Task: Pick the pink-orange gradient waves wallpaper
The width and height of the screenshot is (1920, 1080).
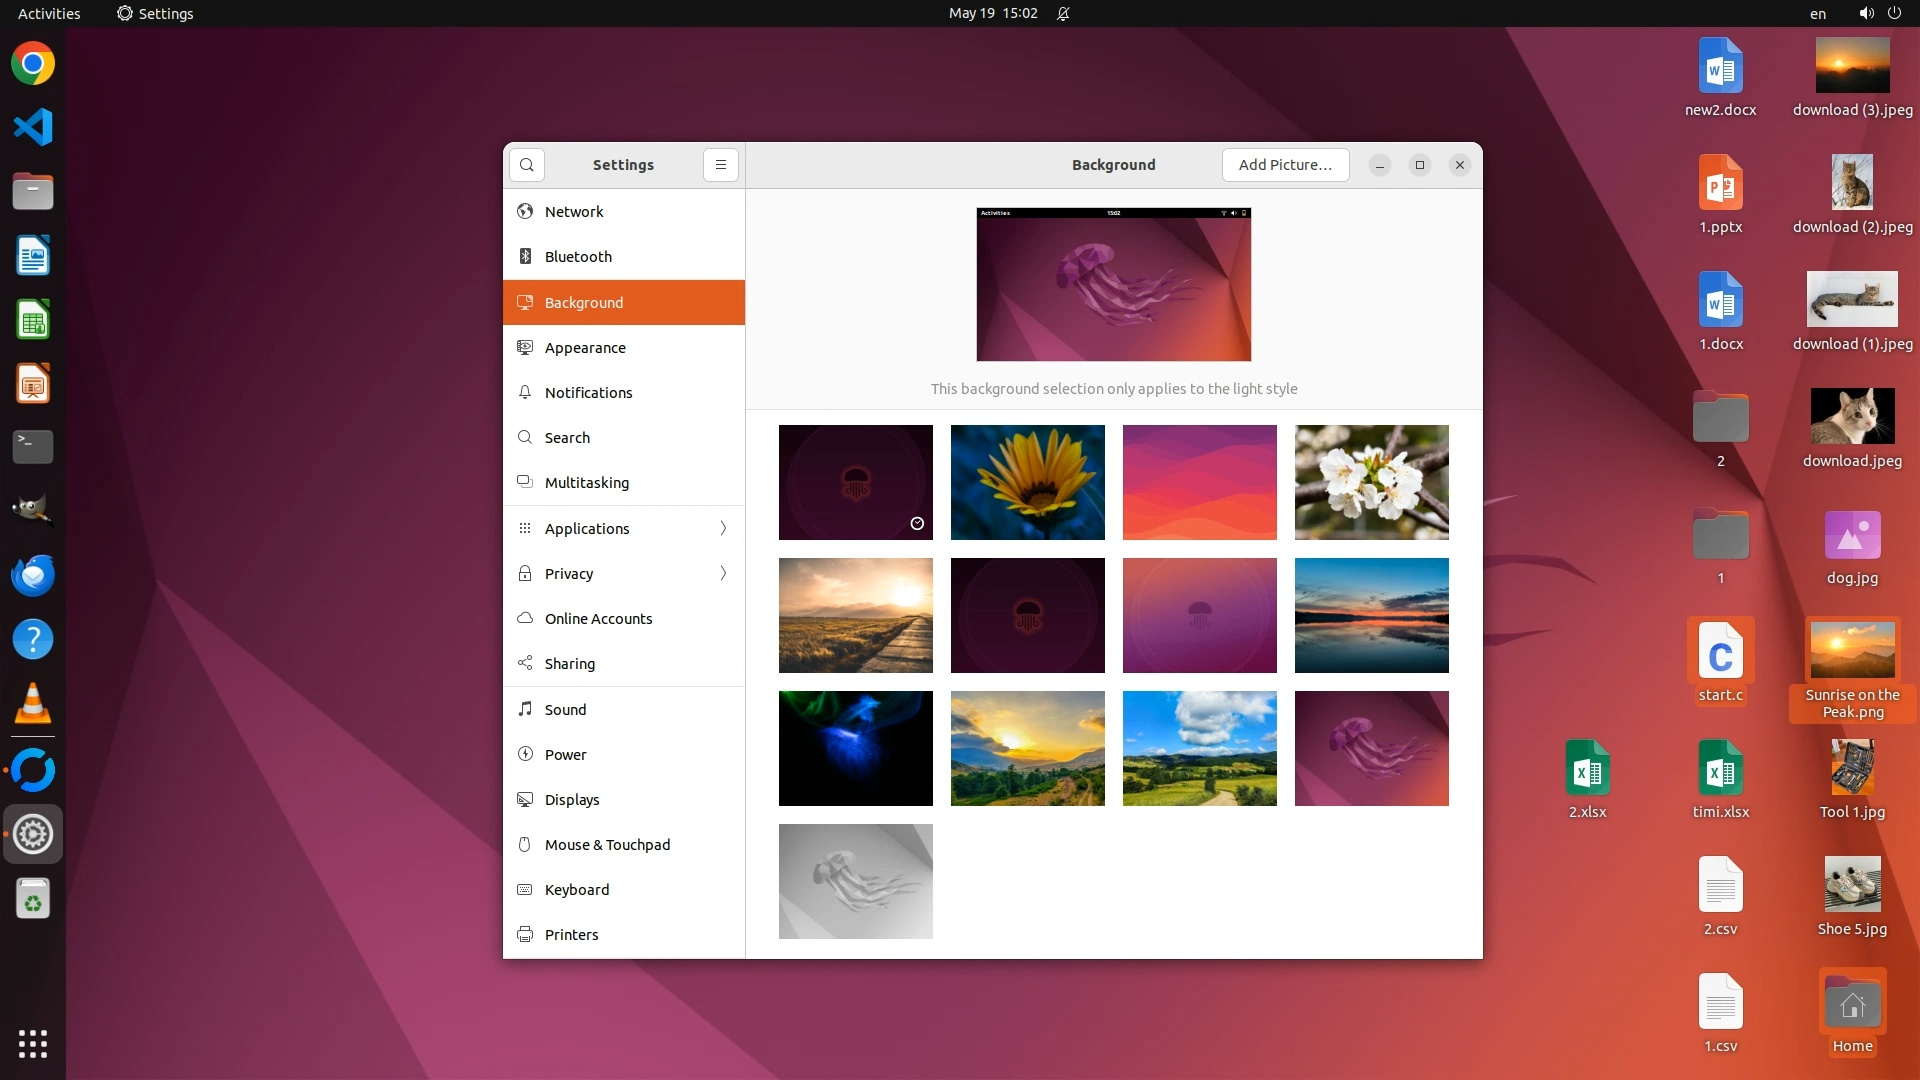Action: [x=1199, y=482]
